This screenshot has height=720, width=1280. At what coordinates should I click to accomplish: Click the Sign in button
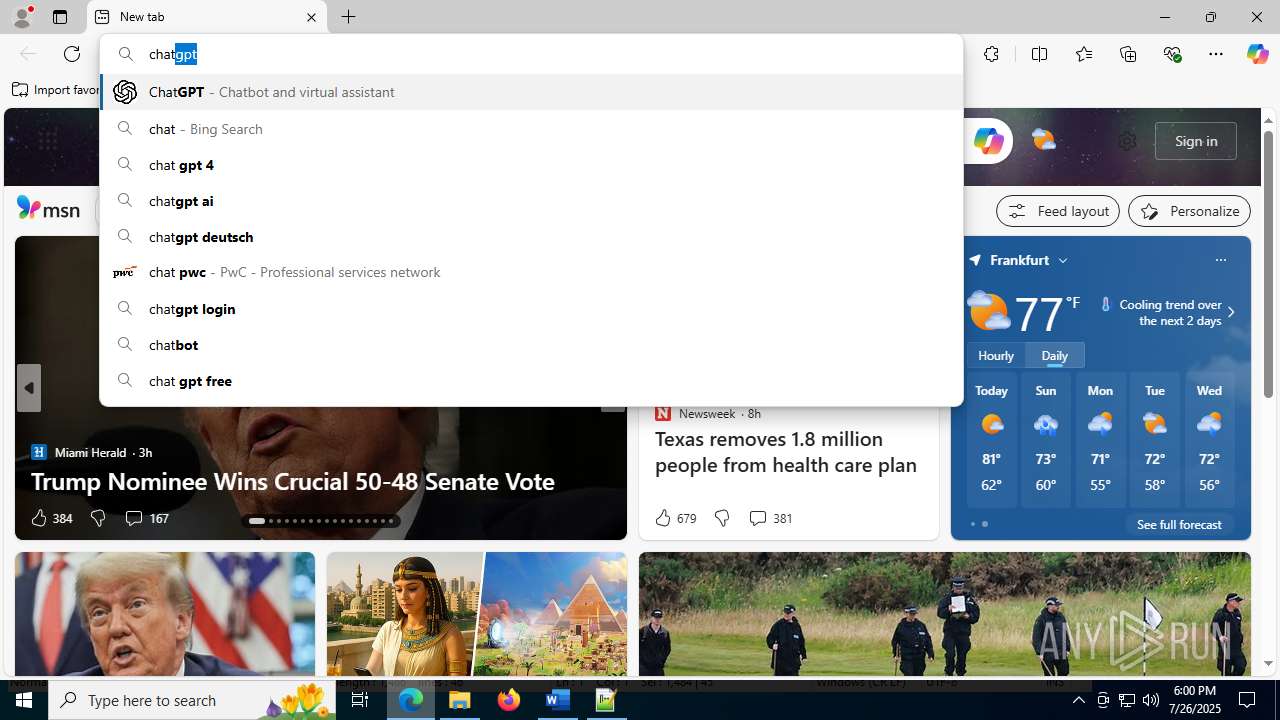click(1195, 141)
